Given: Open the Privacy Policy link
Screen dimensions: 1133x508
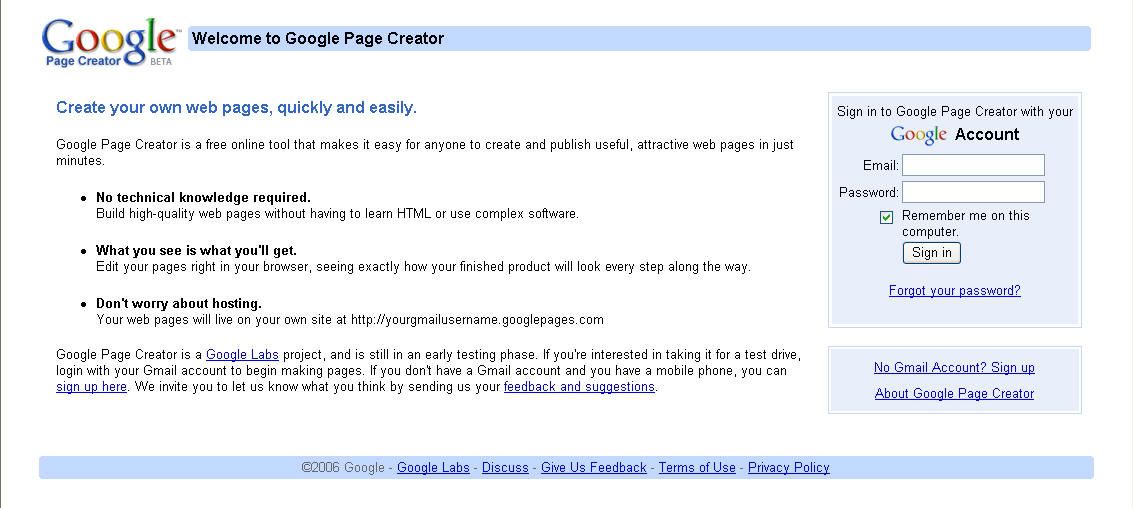Looking at the screenshot, I should click(x=788, y=468).
